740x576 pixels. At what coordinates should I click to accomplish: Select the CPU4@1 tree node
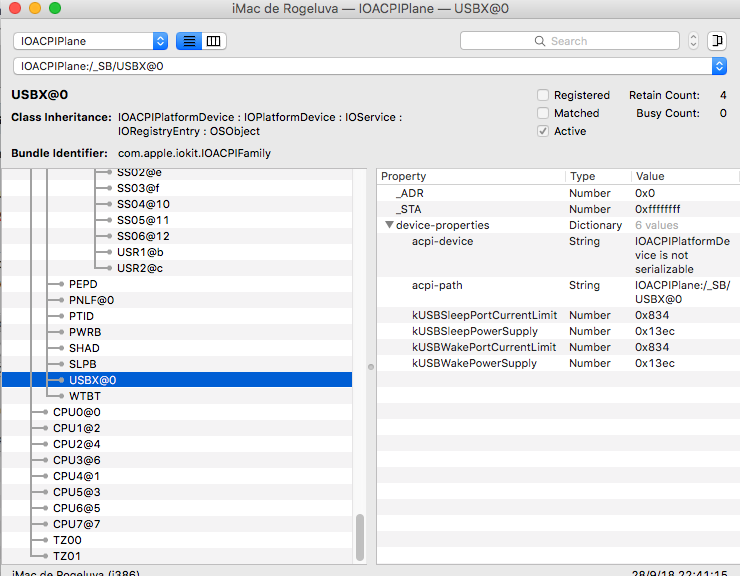(76, 476)
